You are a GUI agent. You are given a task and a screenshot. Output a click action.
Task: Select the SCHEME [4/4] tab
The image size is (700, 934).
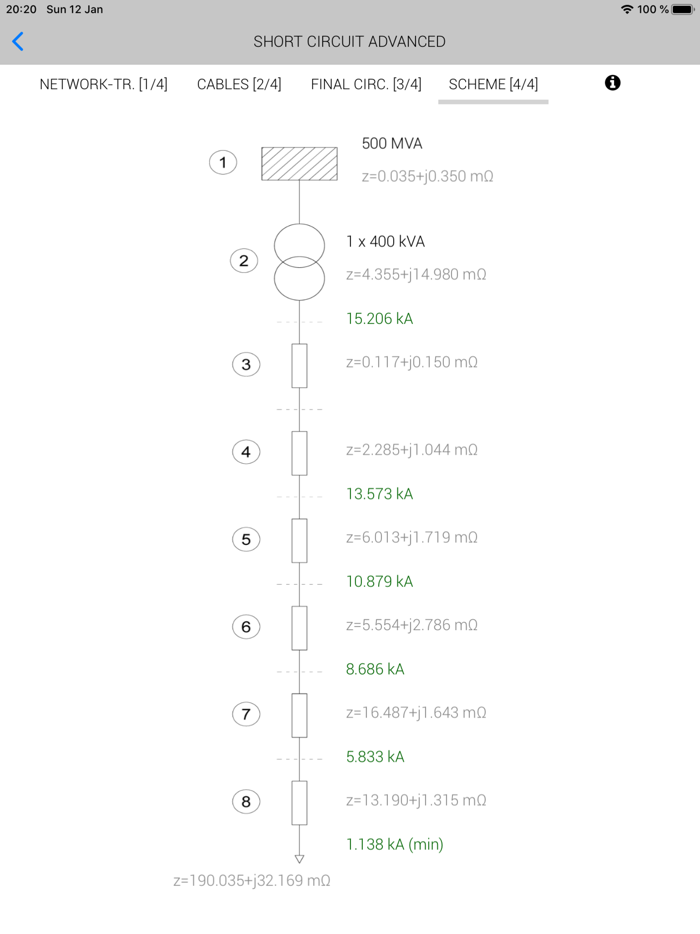(x=493, y=84)
